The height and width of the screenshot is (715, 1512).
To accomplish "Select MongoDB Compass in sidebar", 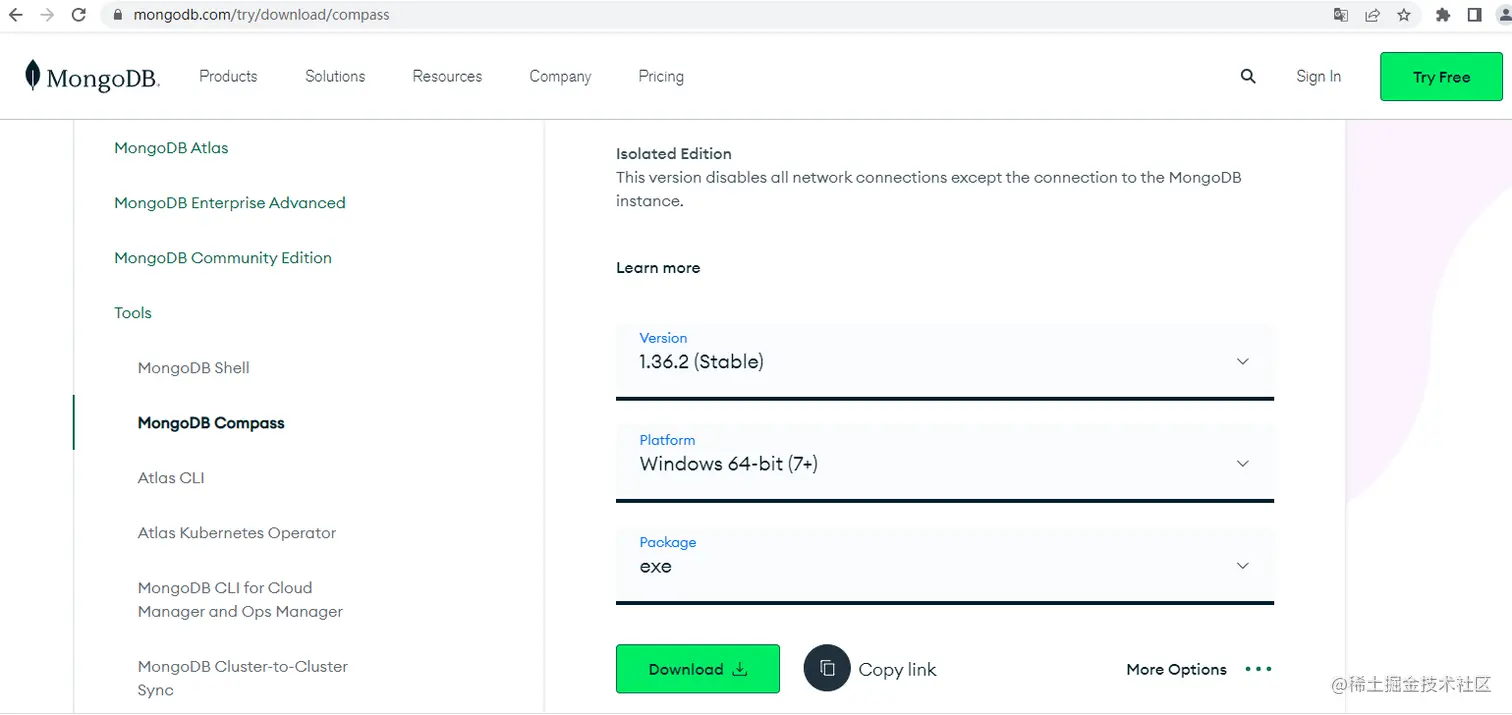I will (x=211, y=423).
